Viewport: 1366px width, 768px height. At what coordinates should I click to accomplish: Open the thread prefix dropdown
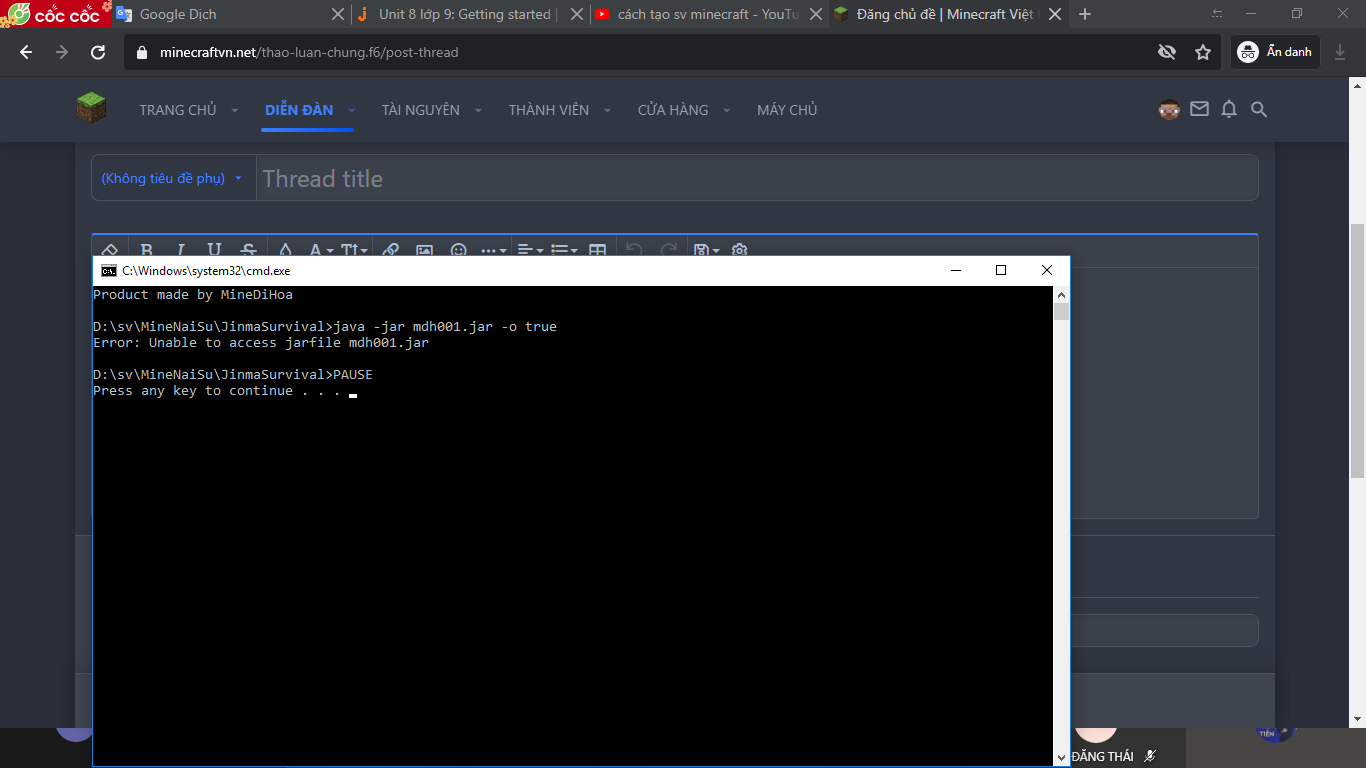click(172, 178)
